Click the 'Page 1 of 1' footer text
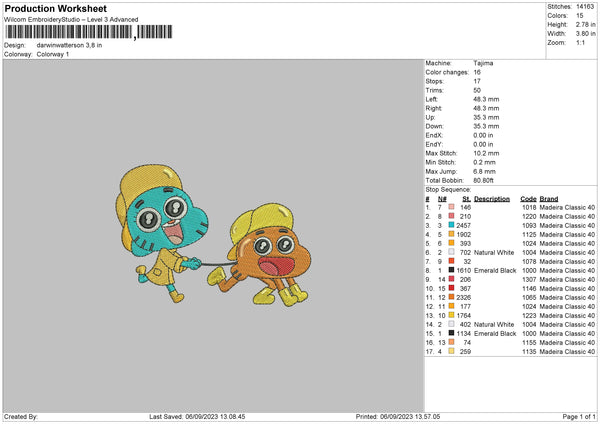The height and width of the screenshot is (424, 600). [579, 416]
